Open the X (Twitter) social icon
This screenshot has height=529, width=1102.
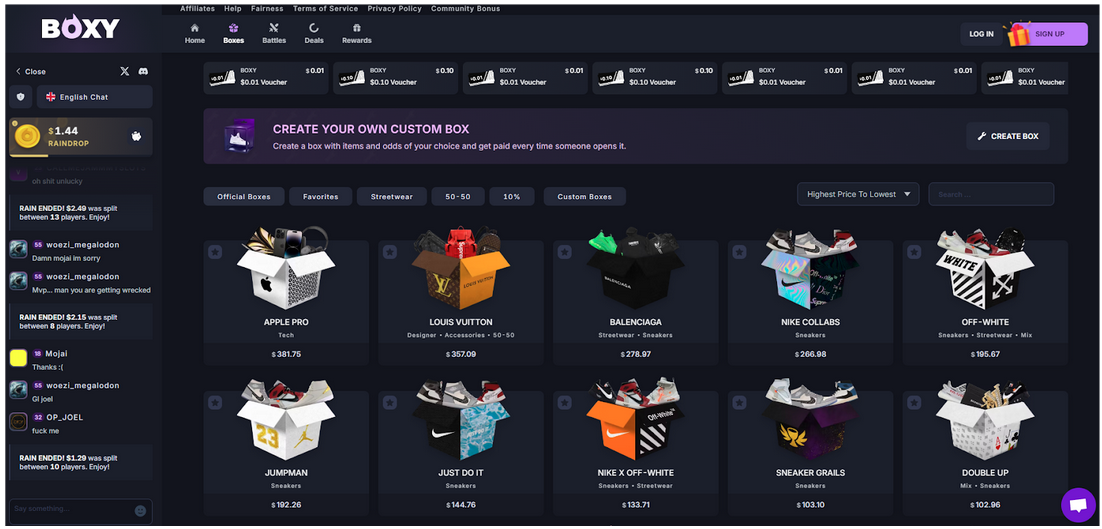pos(125,72)
